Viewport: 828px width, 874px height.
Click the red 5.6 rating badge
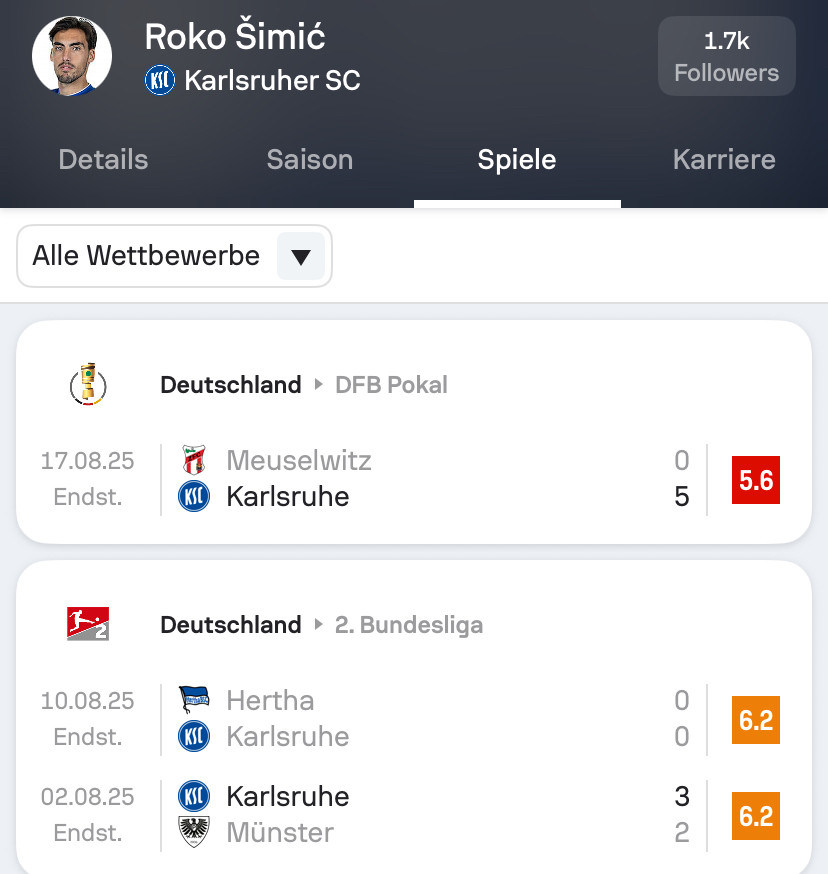tap(755, 479)
